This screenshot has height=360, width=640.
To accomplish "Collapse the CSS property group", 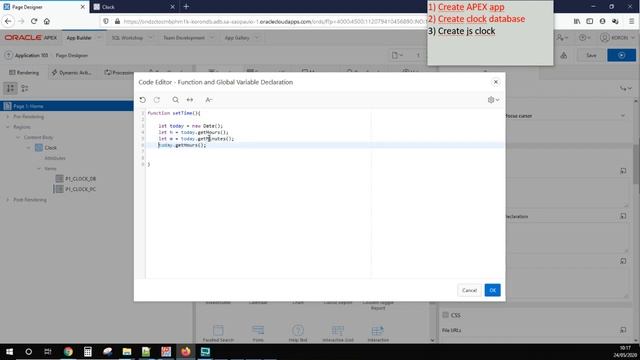I will pos(446,315).
